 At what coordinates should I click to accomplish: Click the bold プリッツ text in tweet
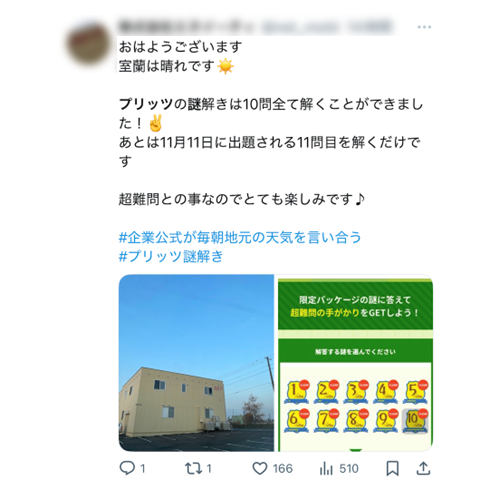(x=146, y=104)
